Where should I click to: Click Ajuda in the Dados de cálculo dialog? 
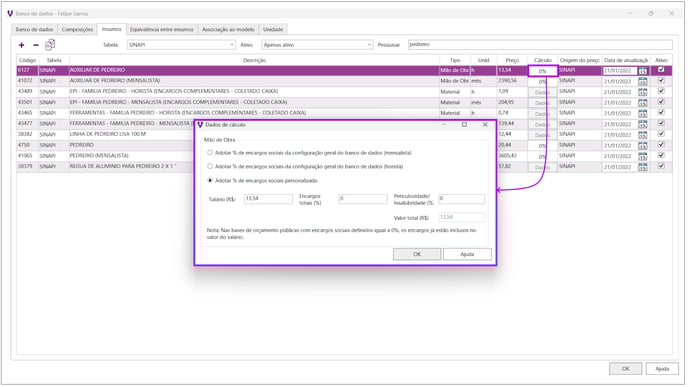click(467, 254)
